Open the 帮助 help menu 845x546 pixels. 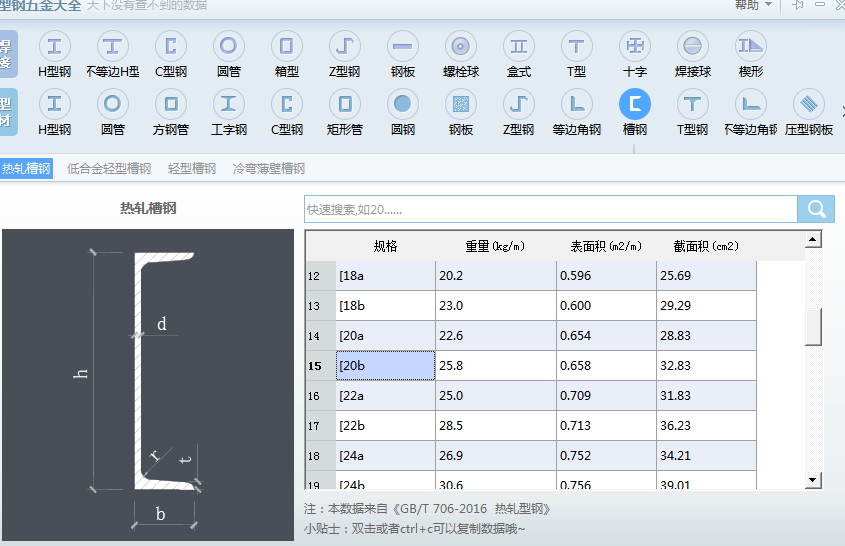coord(747,5)
